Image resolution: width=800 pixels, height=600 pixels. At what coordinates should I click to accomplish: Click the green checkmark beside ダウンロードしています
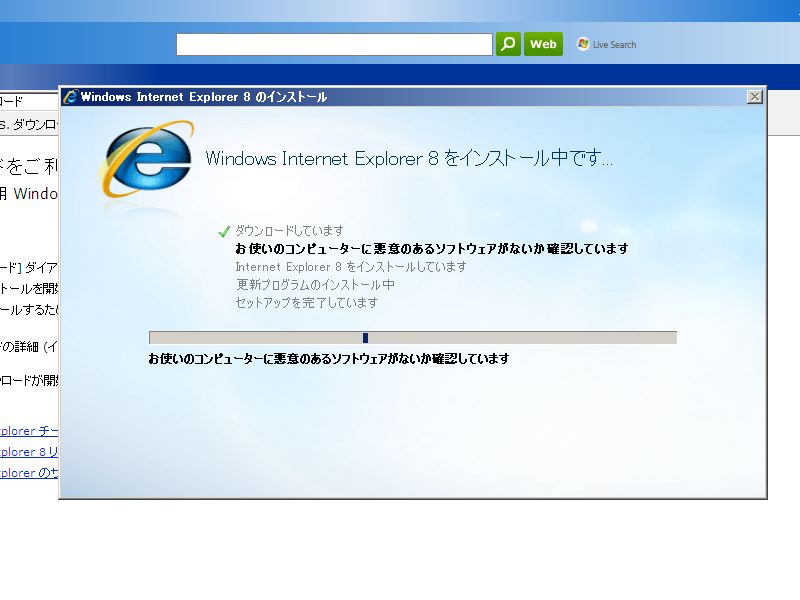click(x=224, y=231)
